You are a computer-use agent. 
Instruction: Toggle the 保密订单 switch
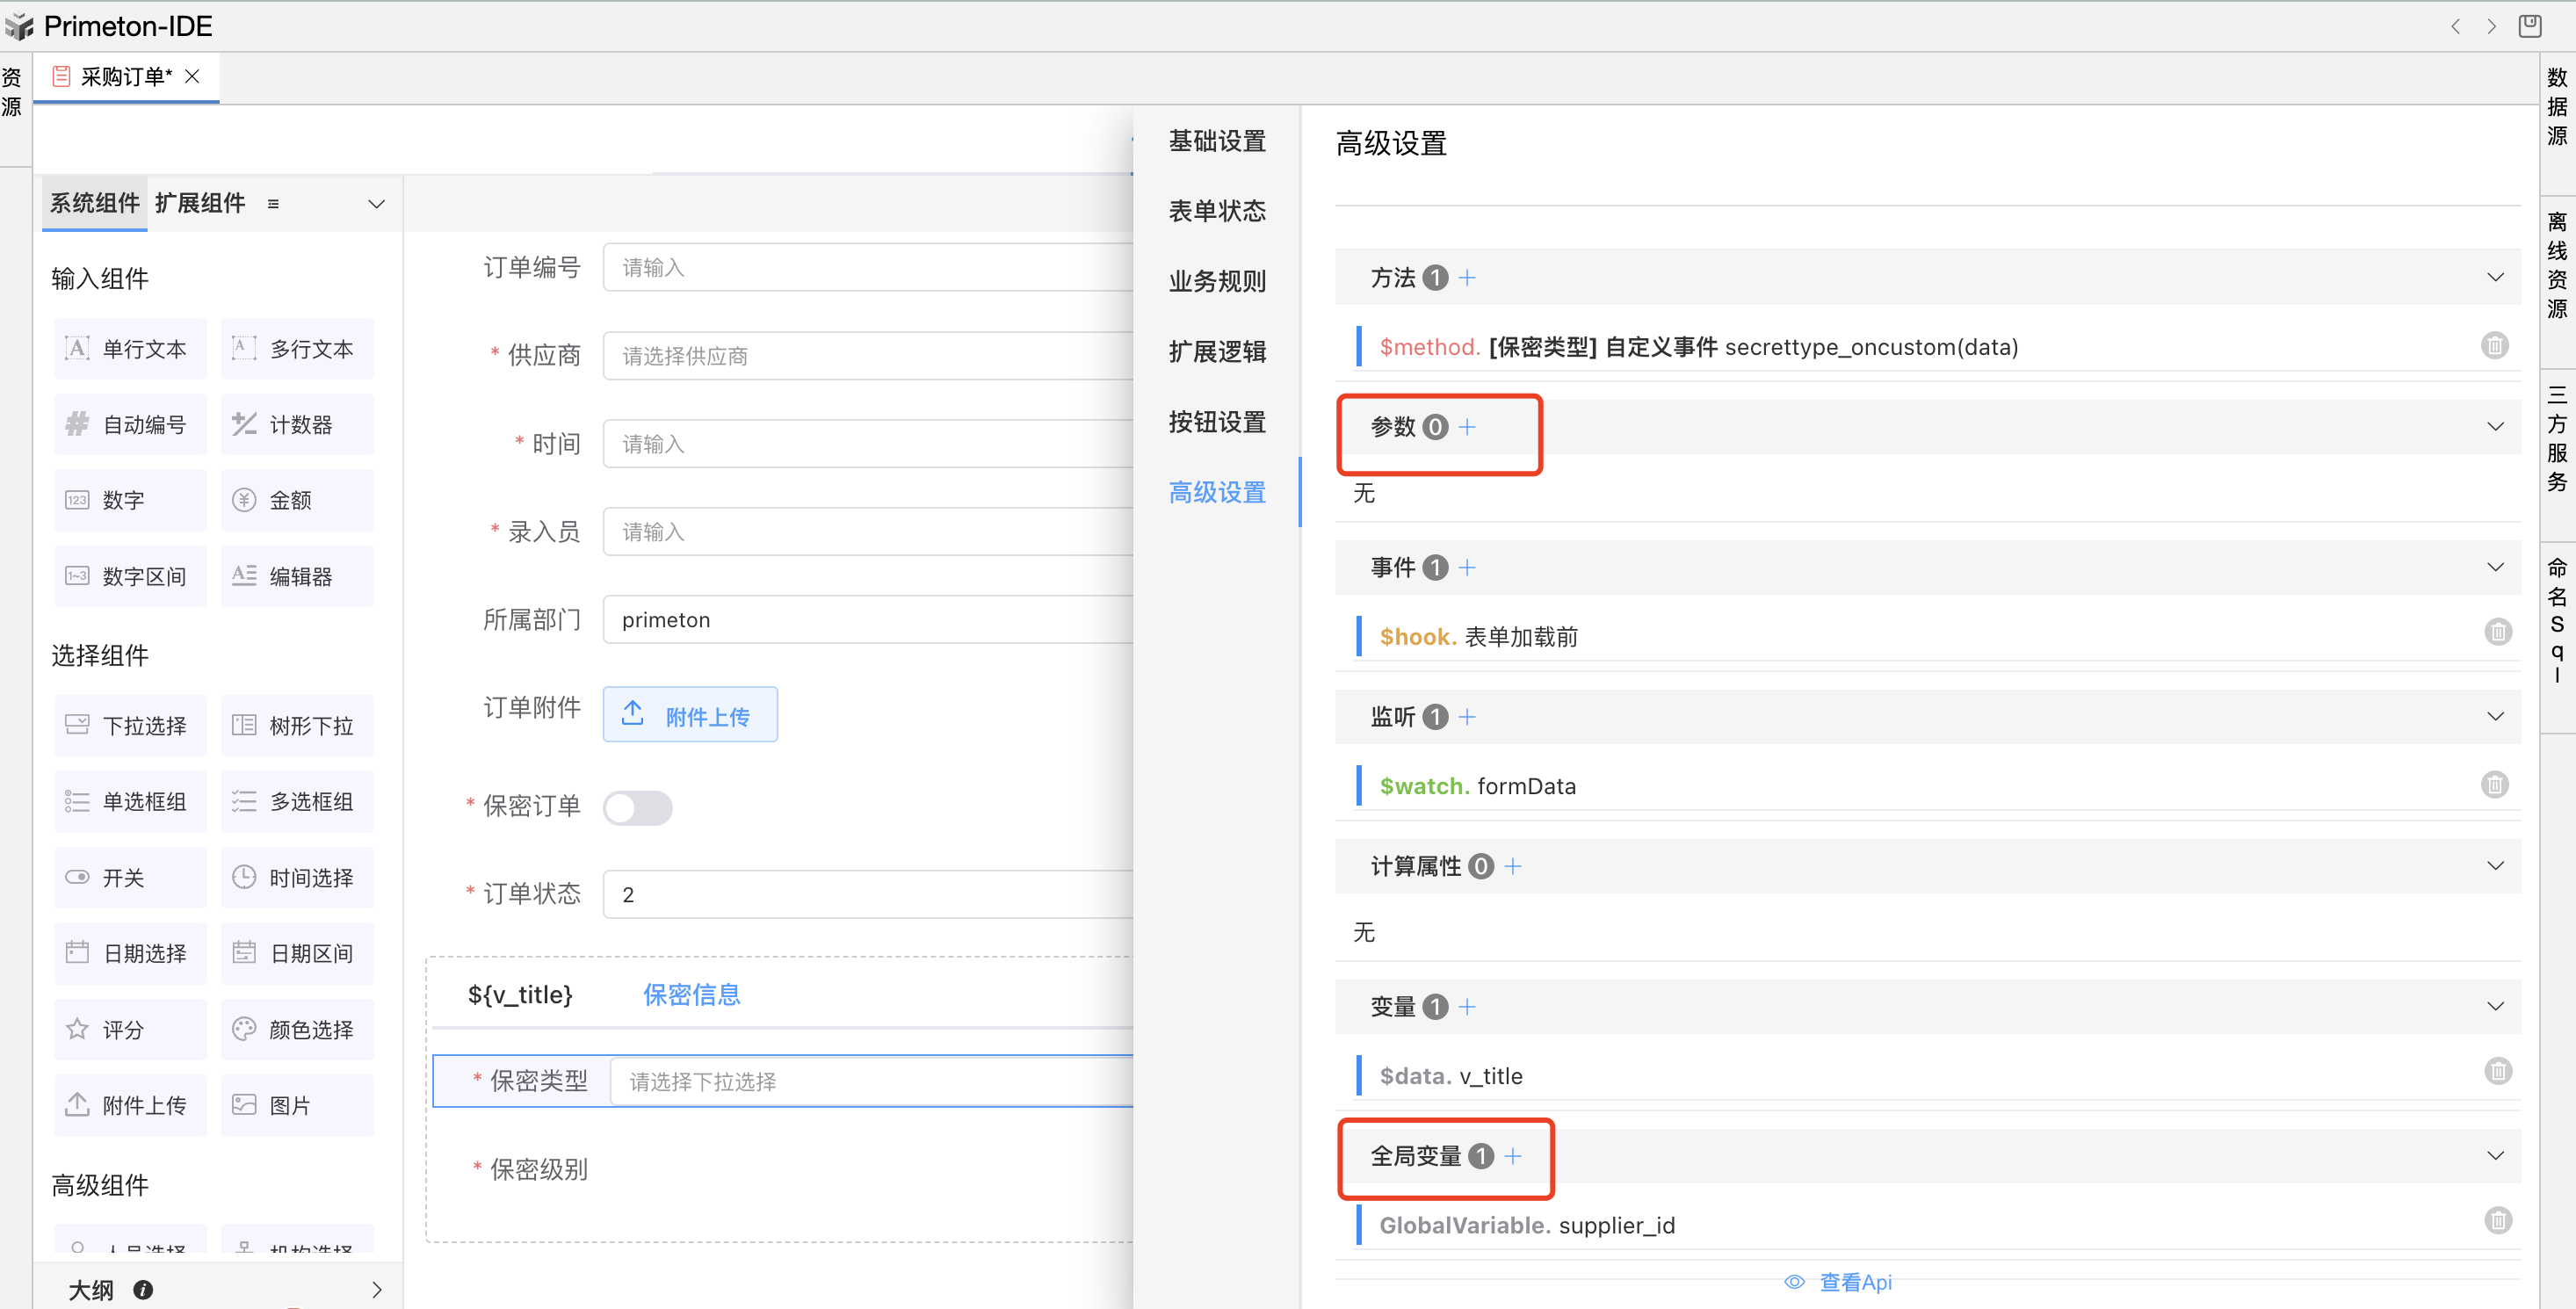click(638, 807)
